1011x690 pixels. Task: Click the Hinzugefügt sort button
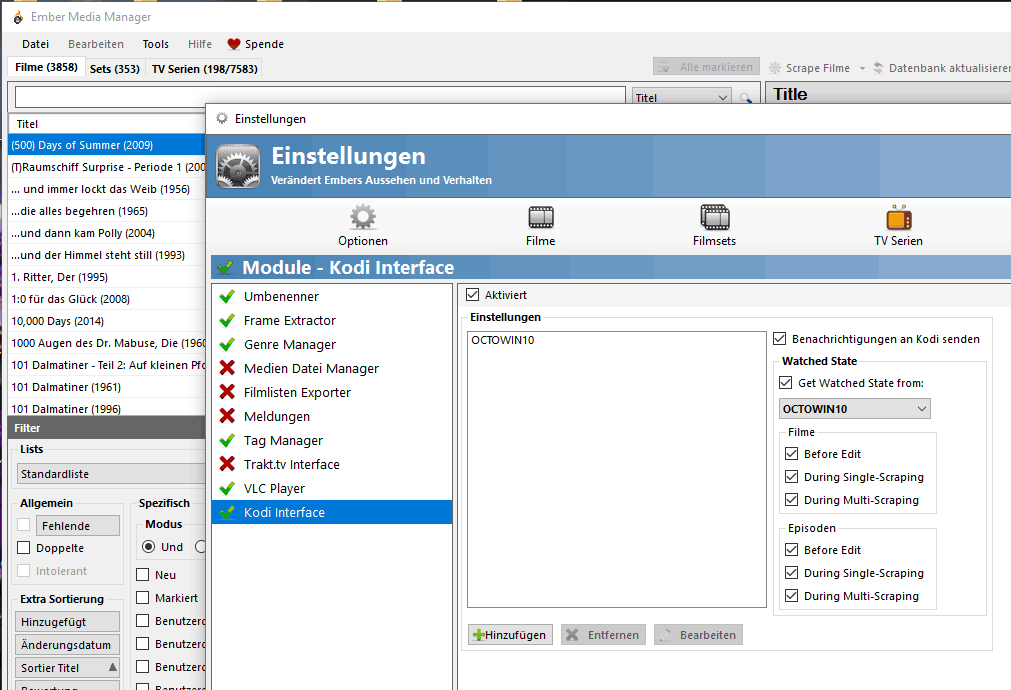tap(67, 622)
